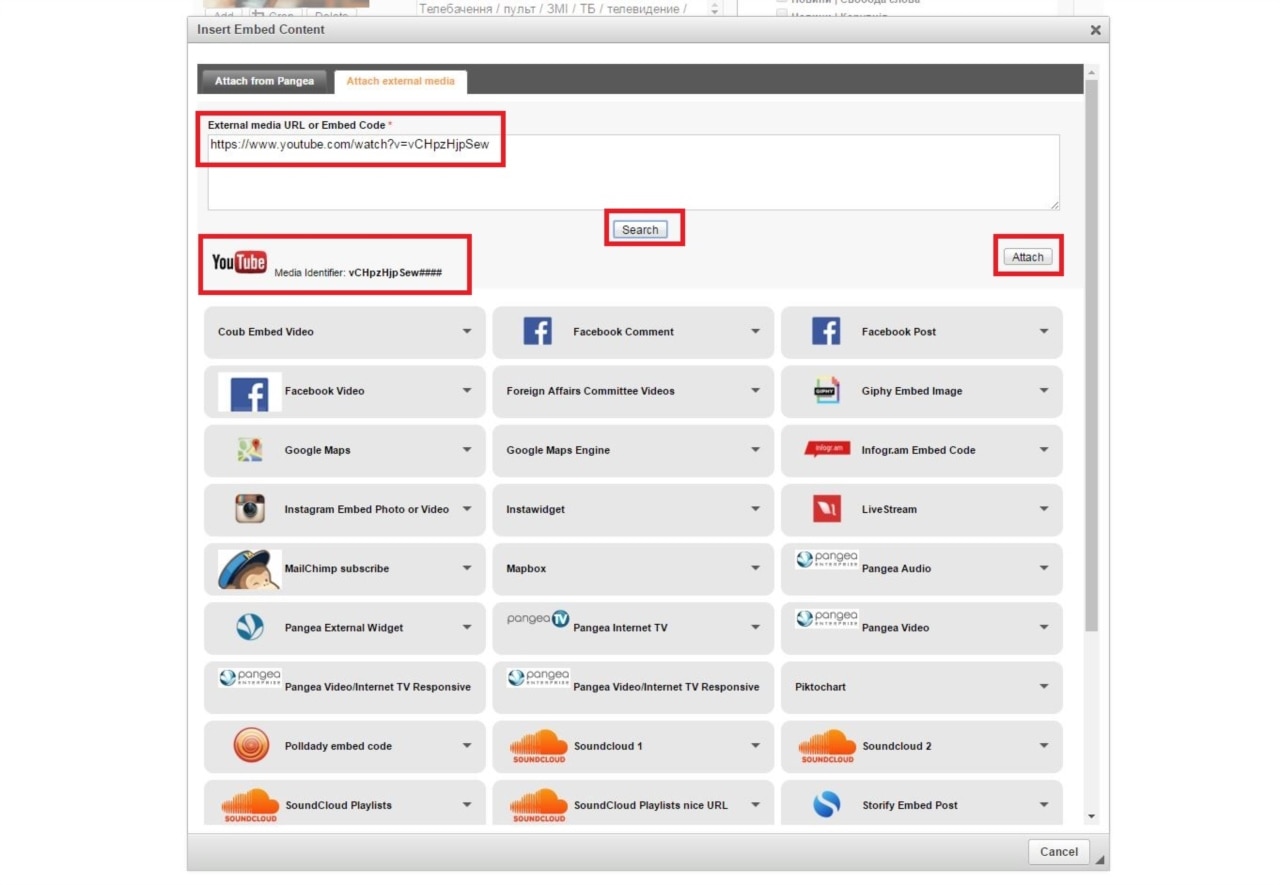Click the Instagram camera icon
Viewport: 1280px width, 885px height.
pos(250,509)
